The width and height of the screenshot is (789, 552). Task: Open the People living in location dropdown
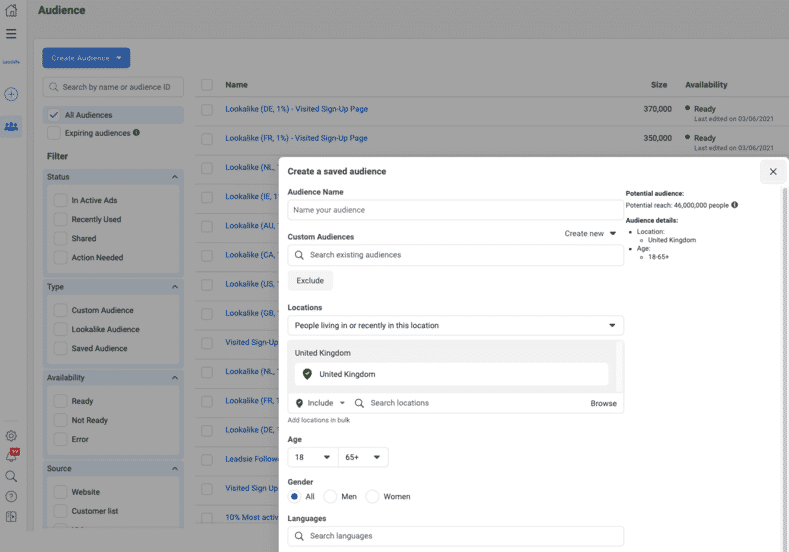click(x=455, y=326)
